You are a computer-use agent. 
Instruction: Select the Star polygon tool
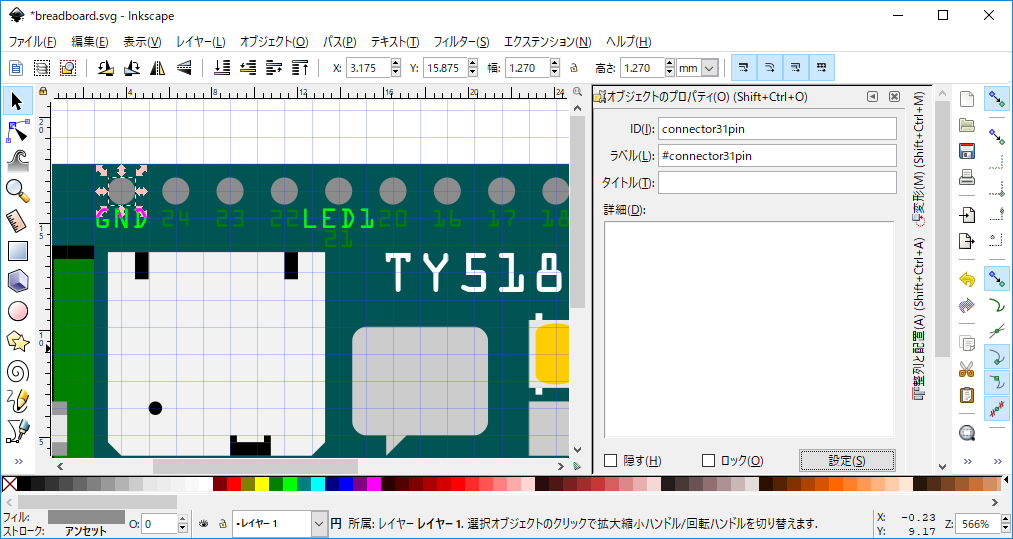(18, 341)
